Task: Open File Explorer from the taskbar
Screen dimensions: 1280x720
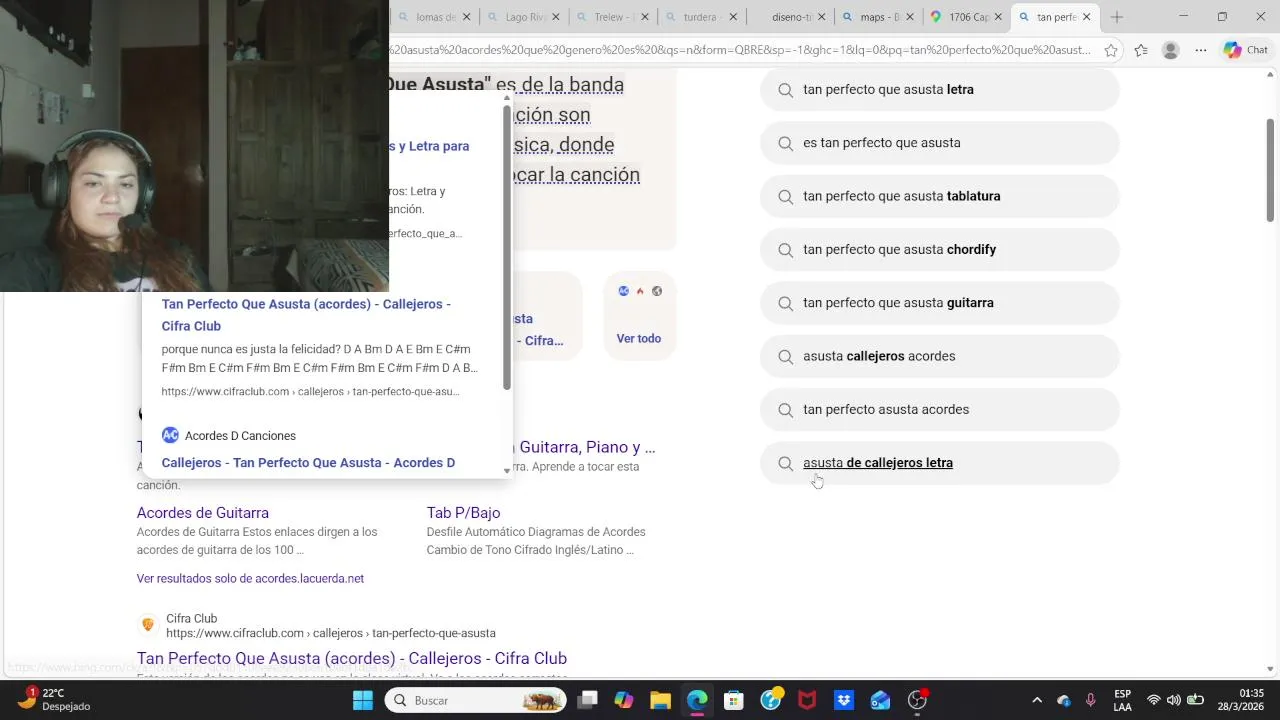Action: pyautogui.click(x=660, y=700)
